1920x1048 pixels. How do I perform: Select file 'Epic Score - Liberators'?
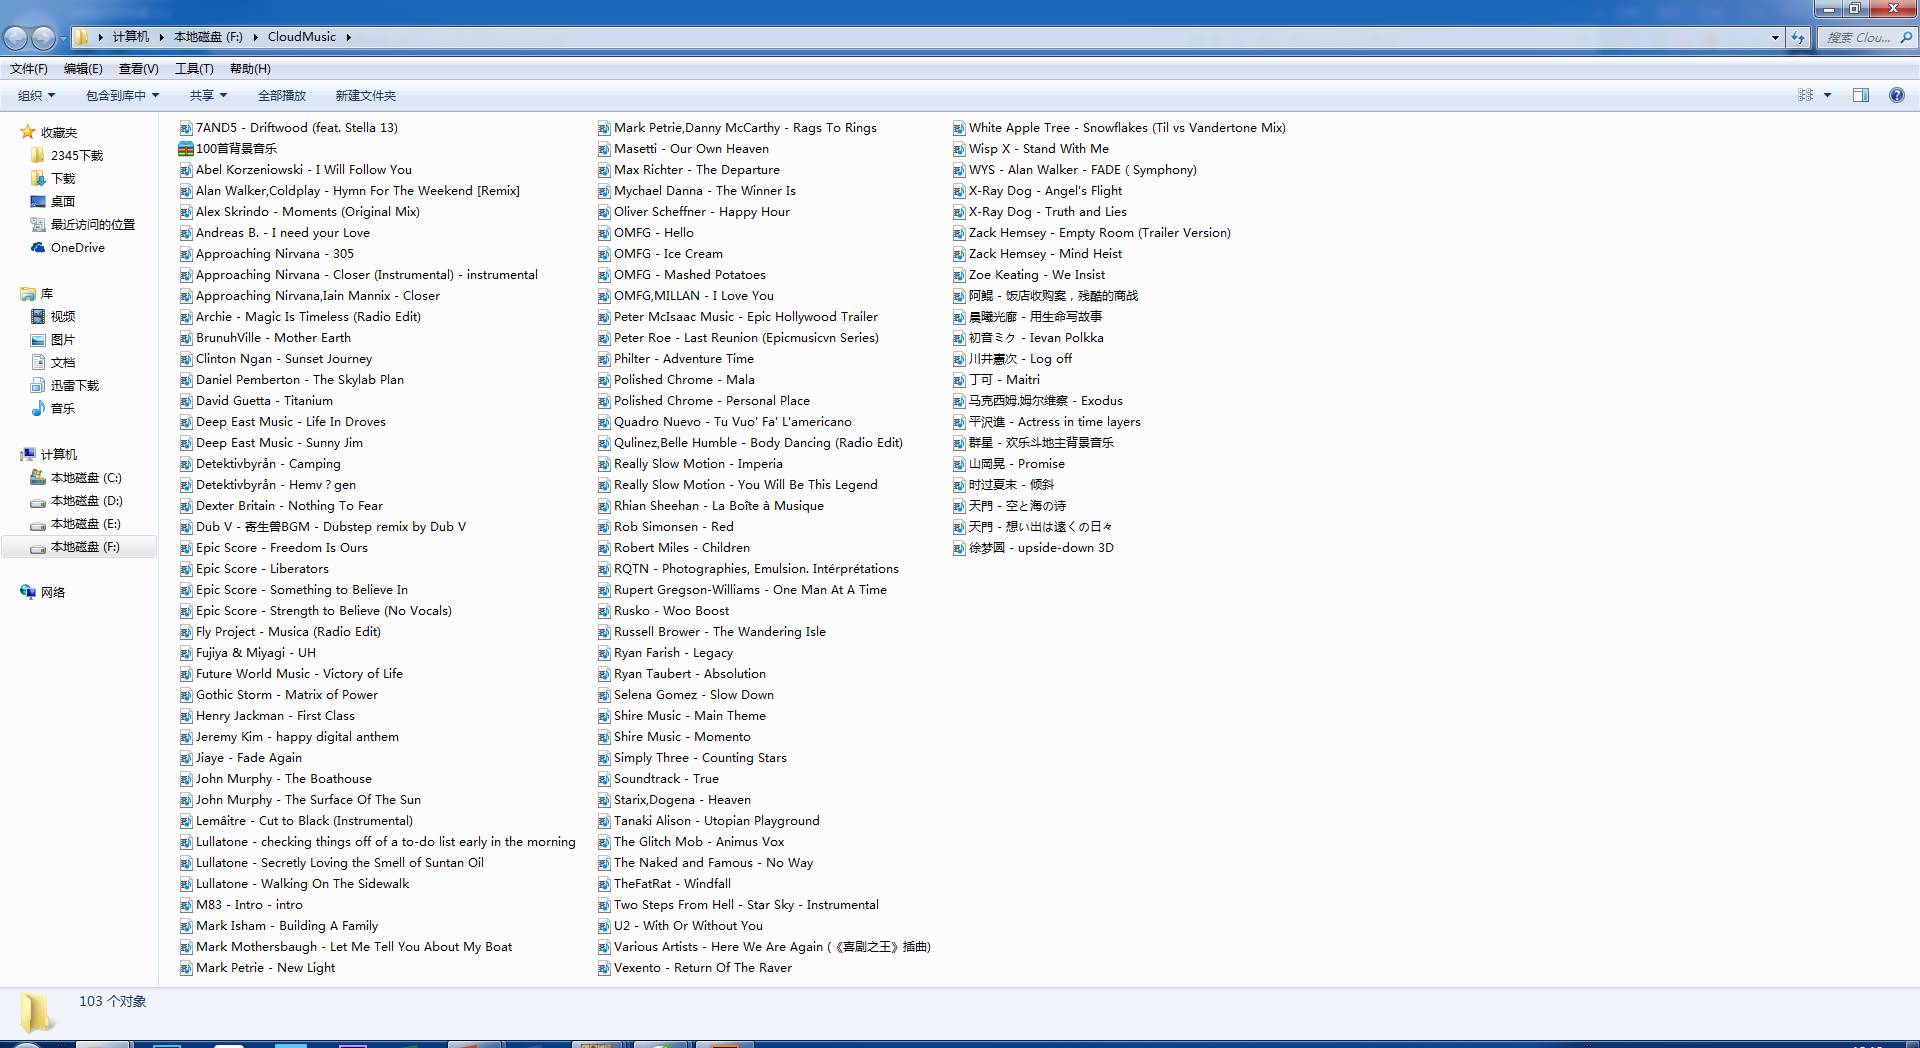pos(262,569)
